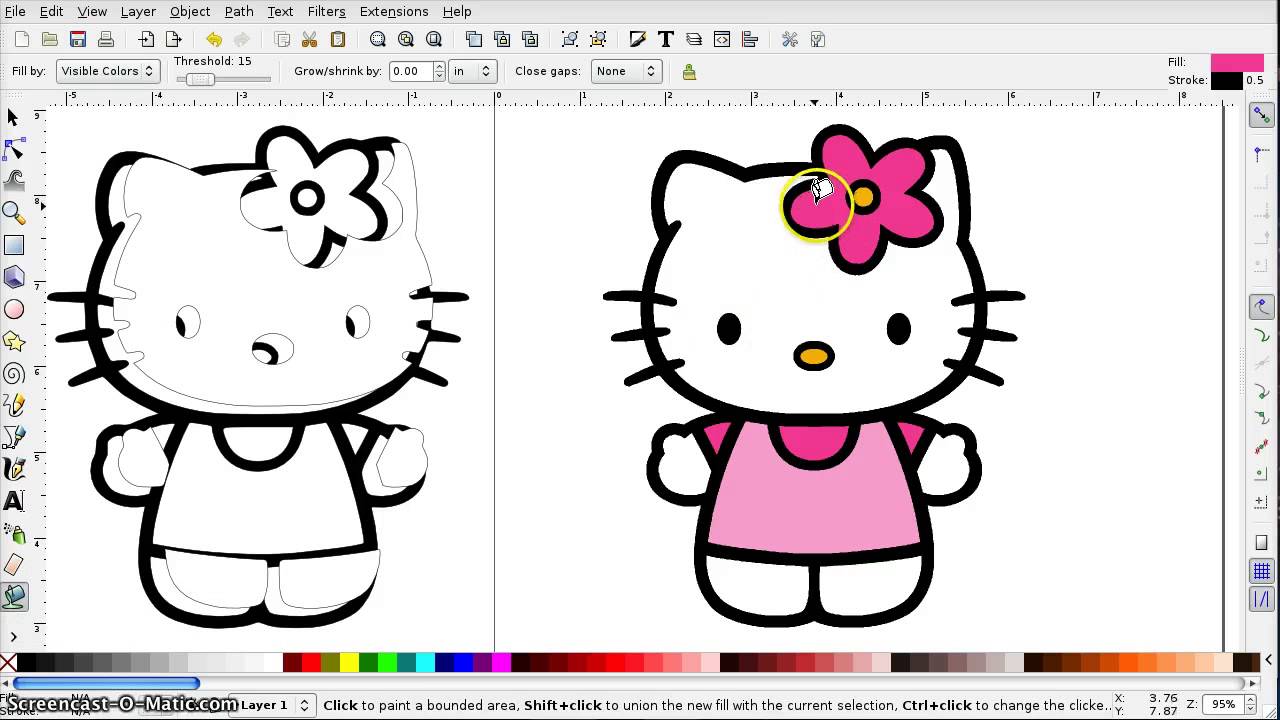1280x720 pixels.
Task: Zoom to fit page icon in toolbar
Action: (x=434, y=40)
